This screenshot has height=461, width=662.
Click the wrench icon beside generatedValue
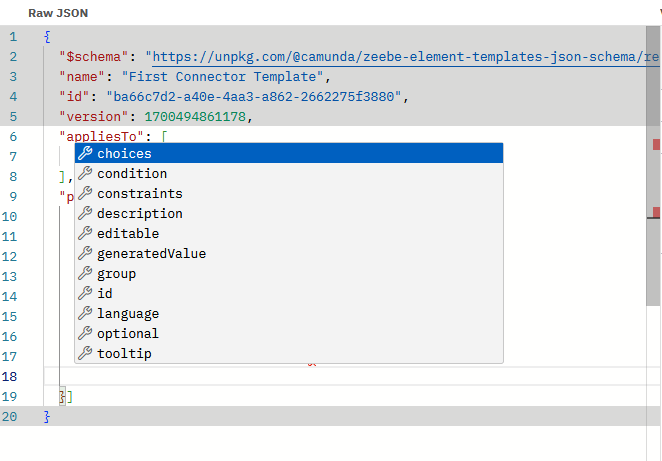85,253
